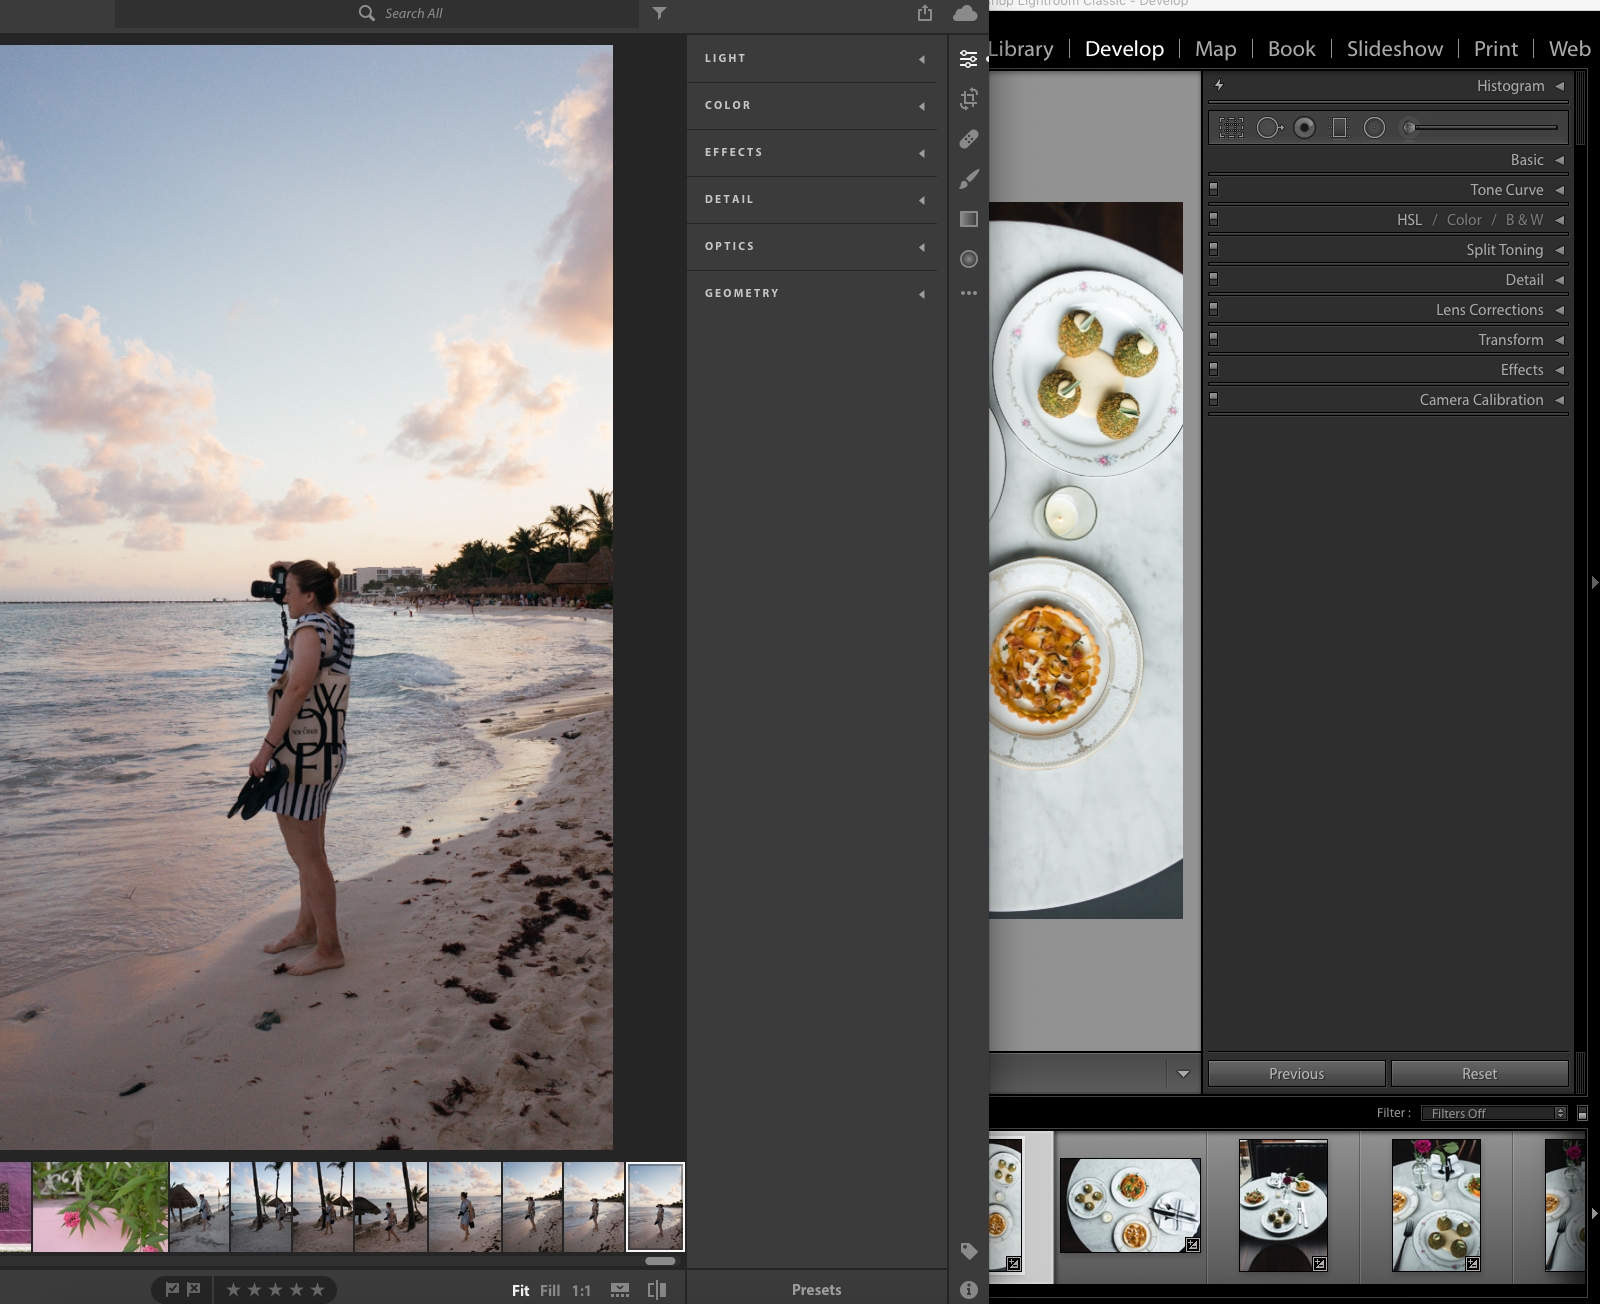Select the Linear Gradient tool icon

968,219
